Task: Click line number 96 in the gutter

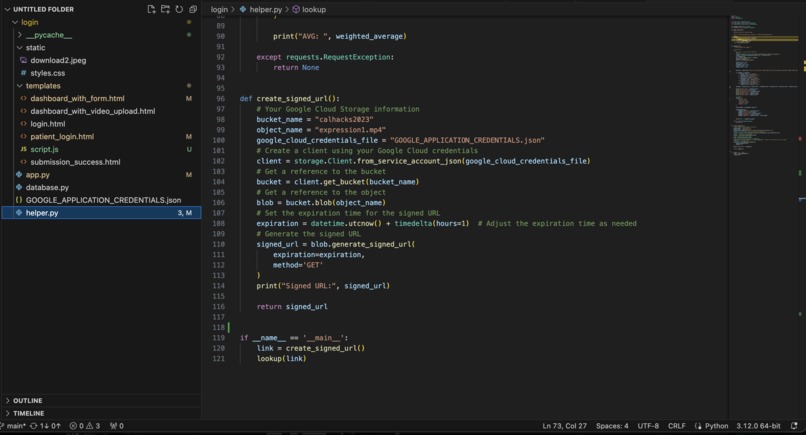Action: click(x=220, y=99)
